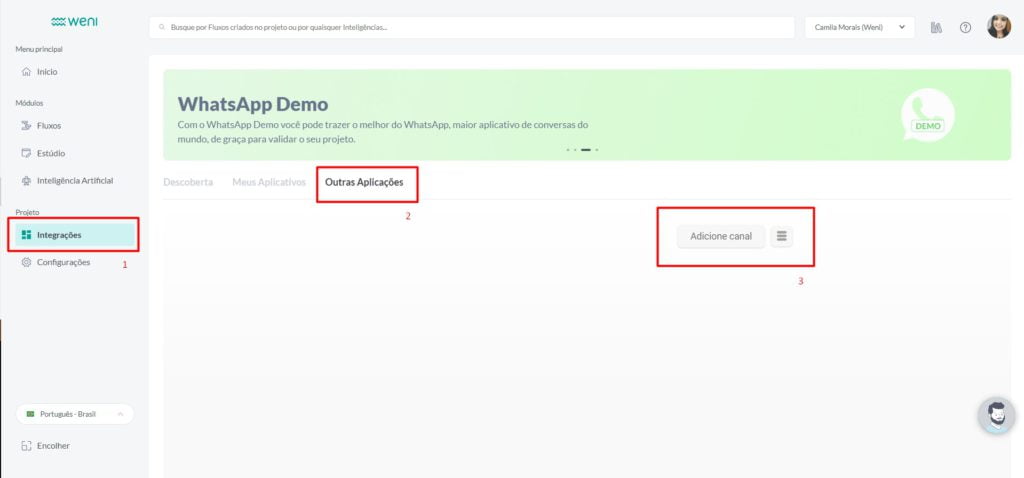The image size is (1024, 478).
Task: Click the search field for Fluxos
Action: point(472,27)
